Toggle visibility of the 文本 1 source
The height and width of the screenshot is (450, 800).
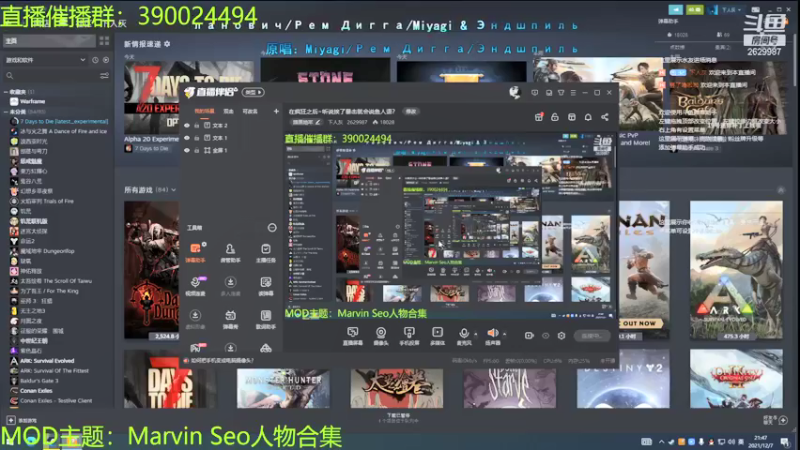187,138
